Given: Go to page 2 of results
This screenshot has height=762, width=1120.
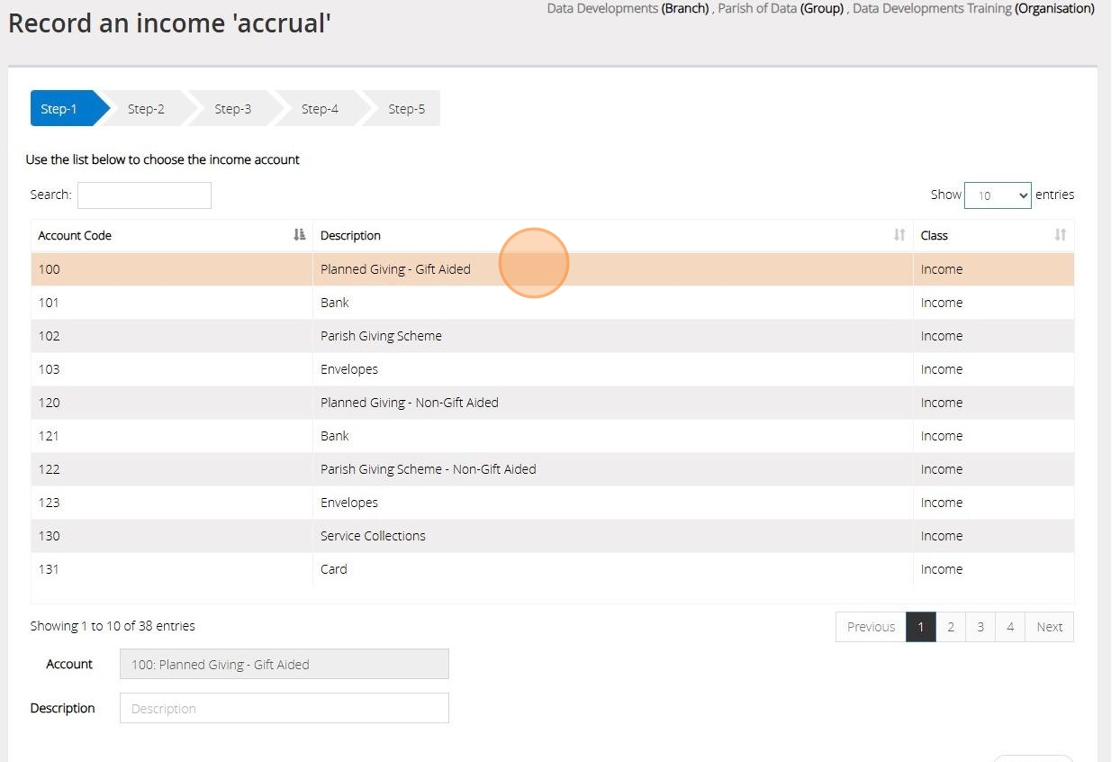Looking at the screenshot, I should [x=950, y=627].
